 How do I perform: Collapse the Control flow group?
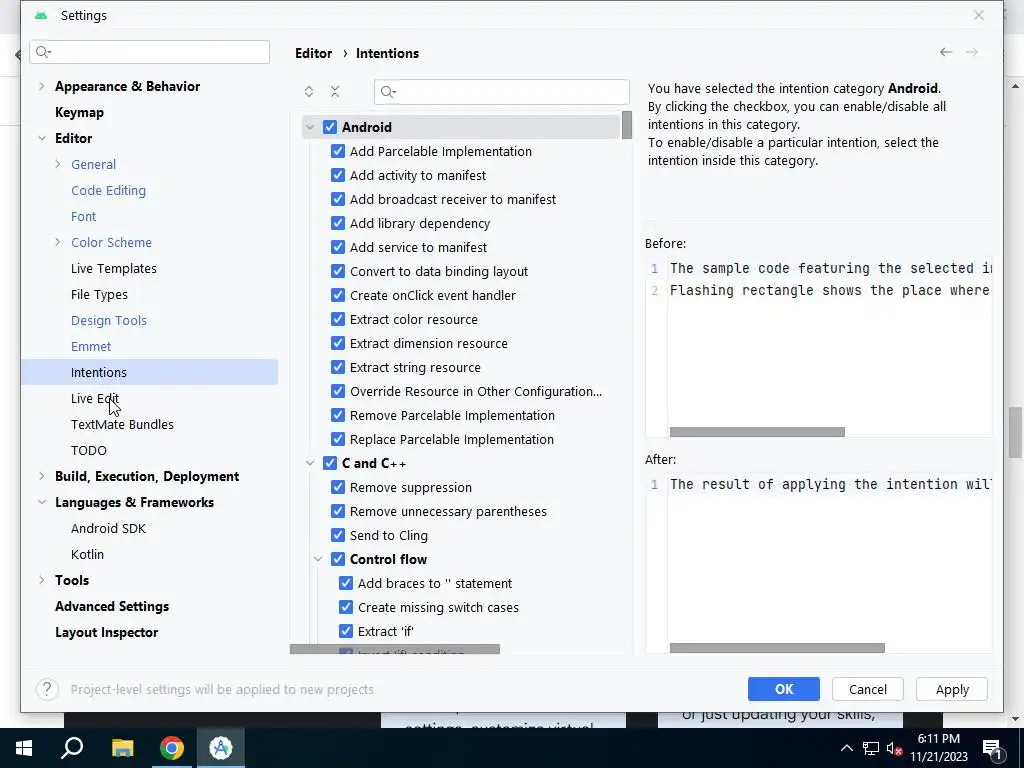pos(318,559)
